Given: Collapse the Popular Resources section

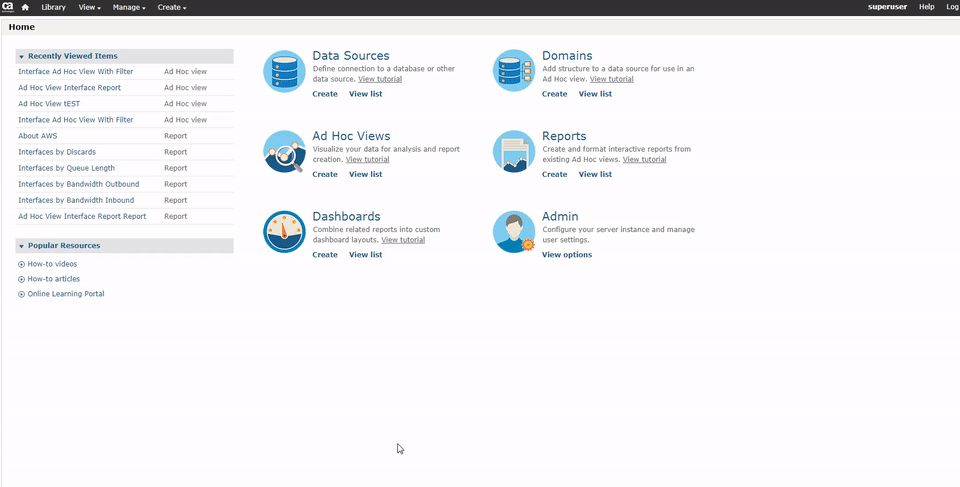Looking at the screenshot, I should point(21,246).
